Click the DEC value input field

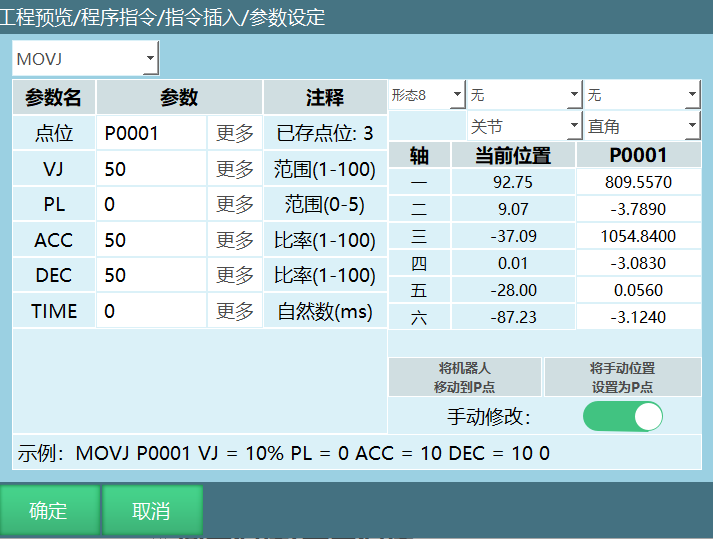[x=151, y=275]
